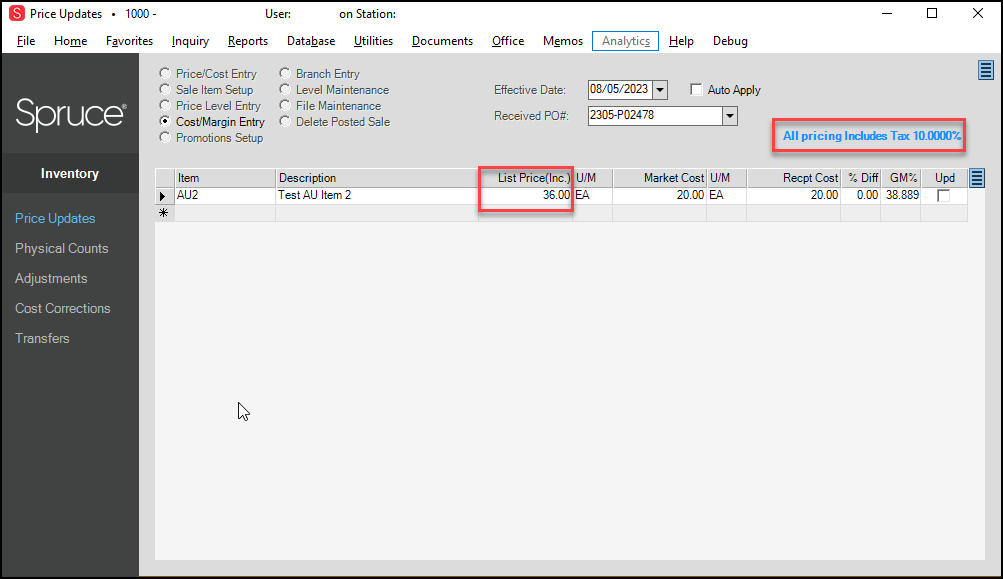Click the List Price cell 36.00
The height and width of the screenshot is (579, 1003).
coord(525,195)
